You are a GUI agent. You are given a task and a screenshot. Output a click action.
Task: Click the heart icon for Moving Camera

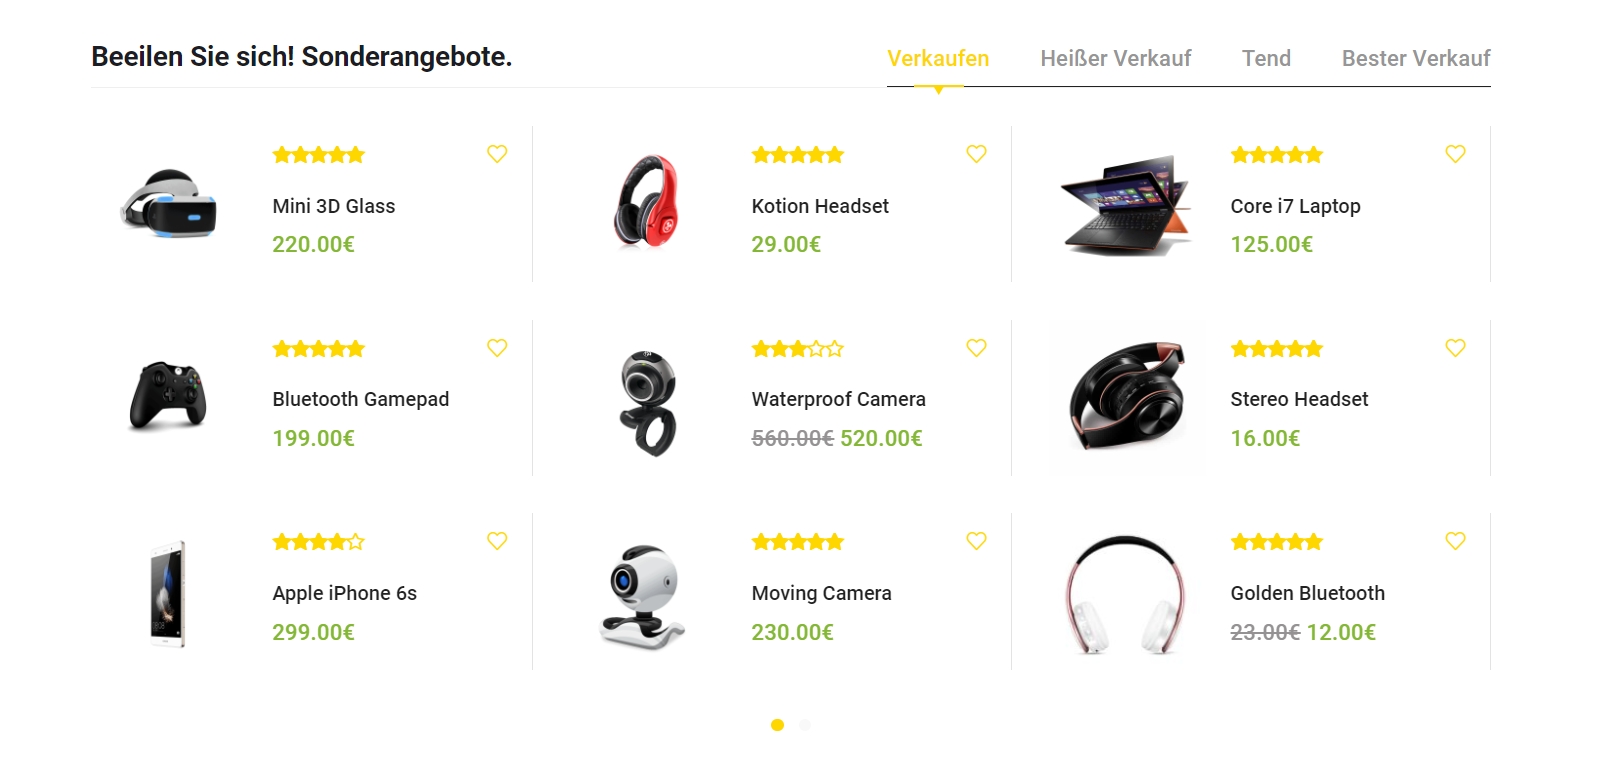point(976,541)
